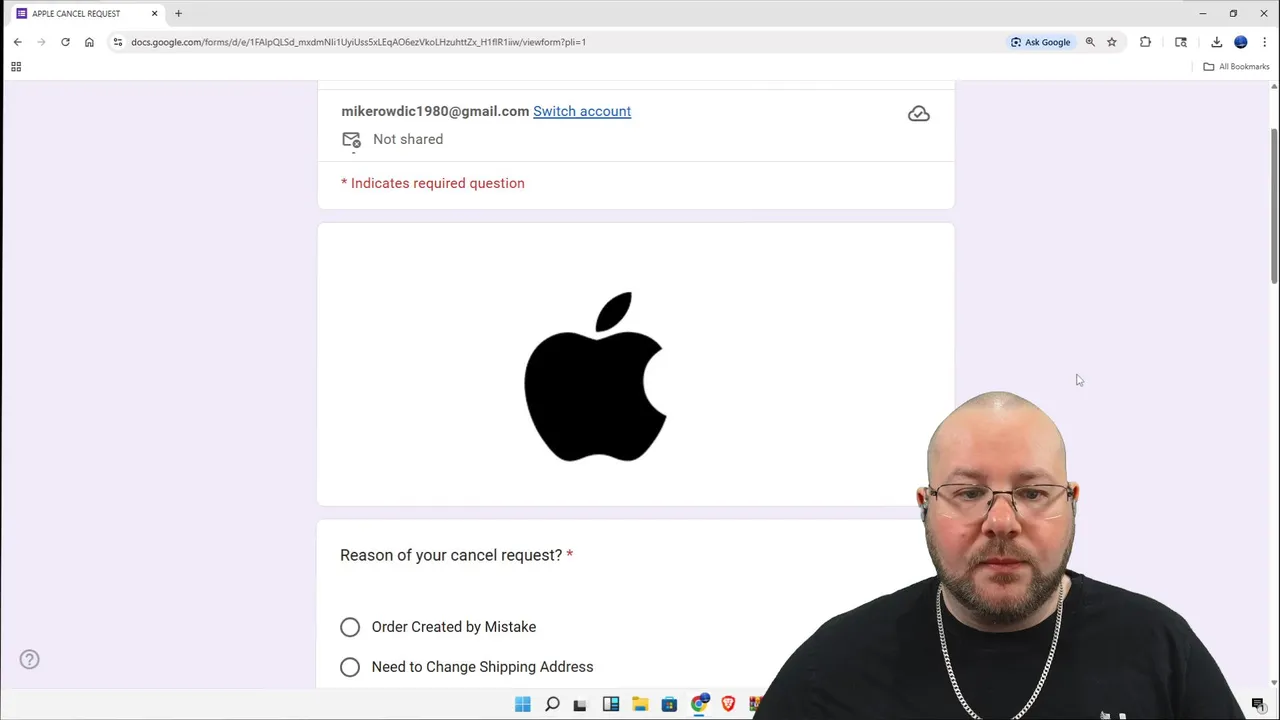Click the mikerowdic1980@gmail.com account text
The image size is (1280, 720).
(435, 111)
